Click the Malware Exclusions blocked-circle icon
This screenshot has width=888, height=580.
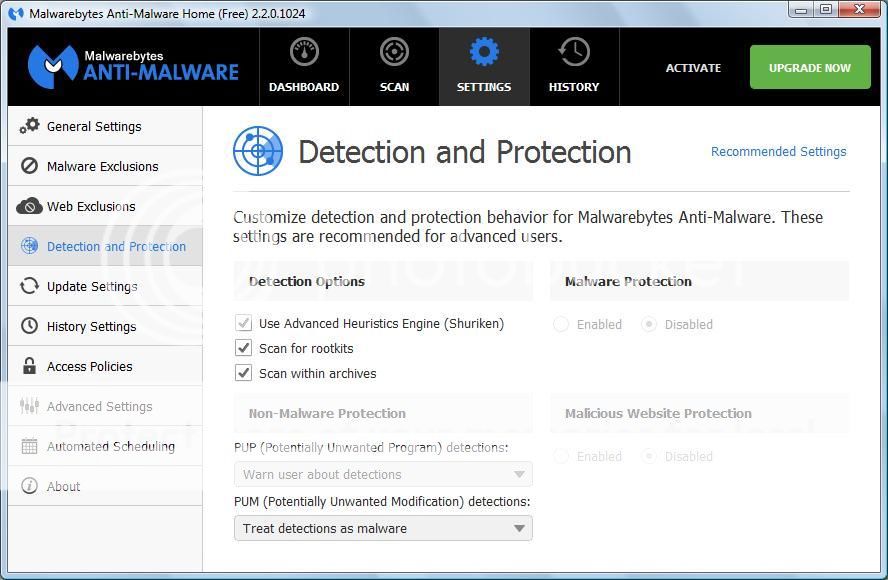coord(30,166)
